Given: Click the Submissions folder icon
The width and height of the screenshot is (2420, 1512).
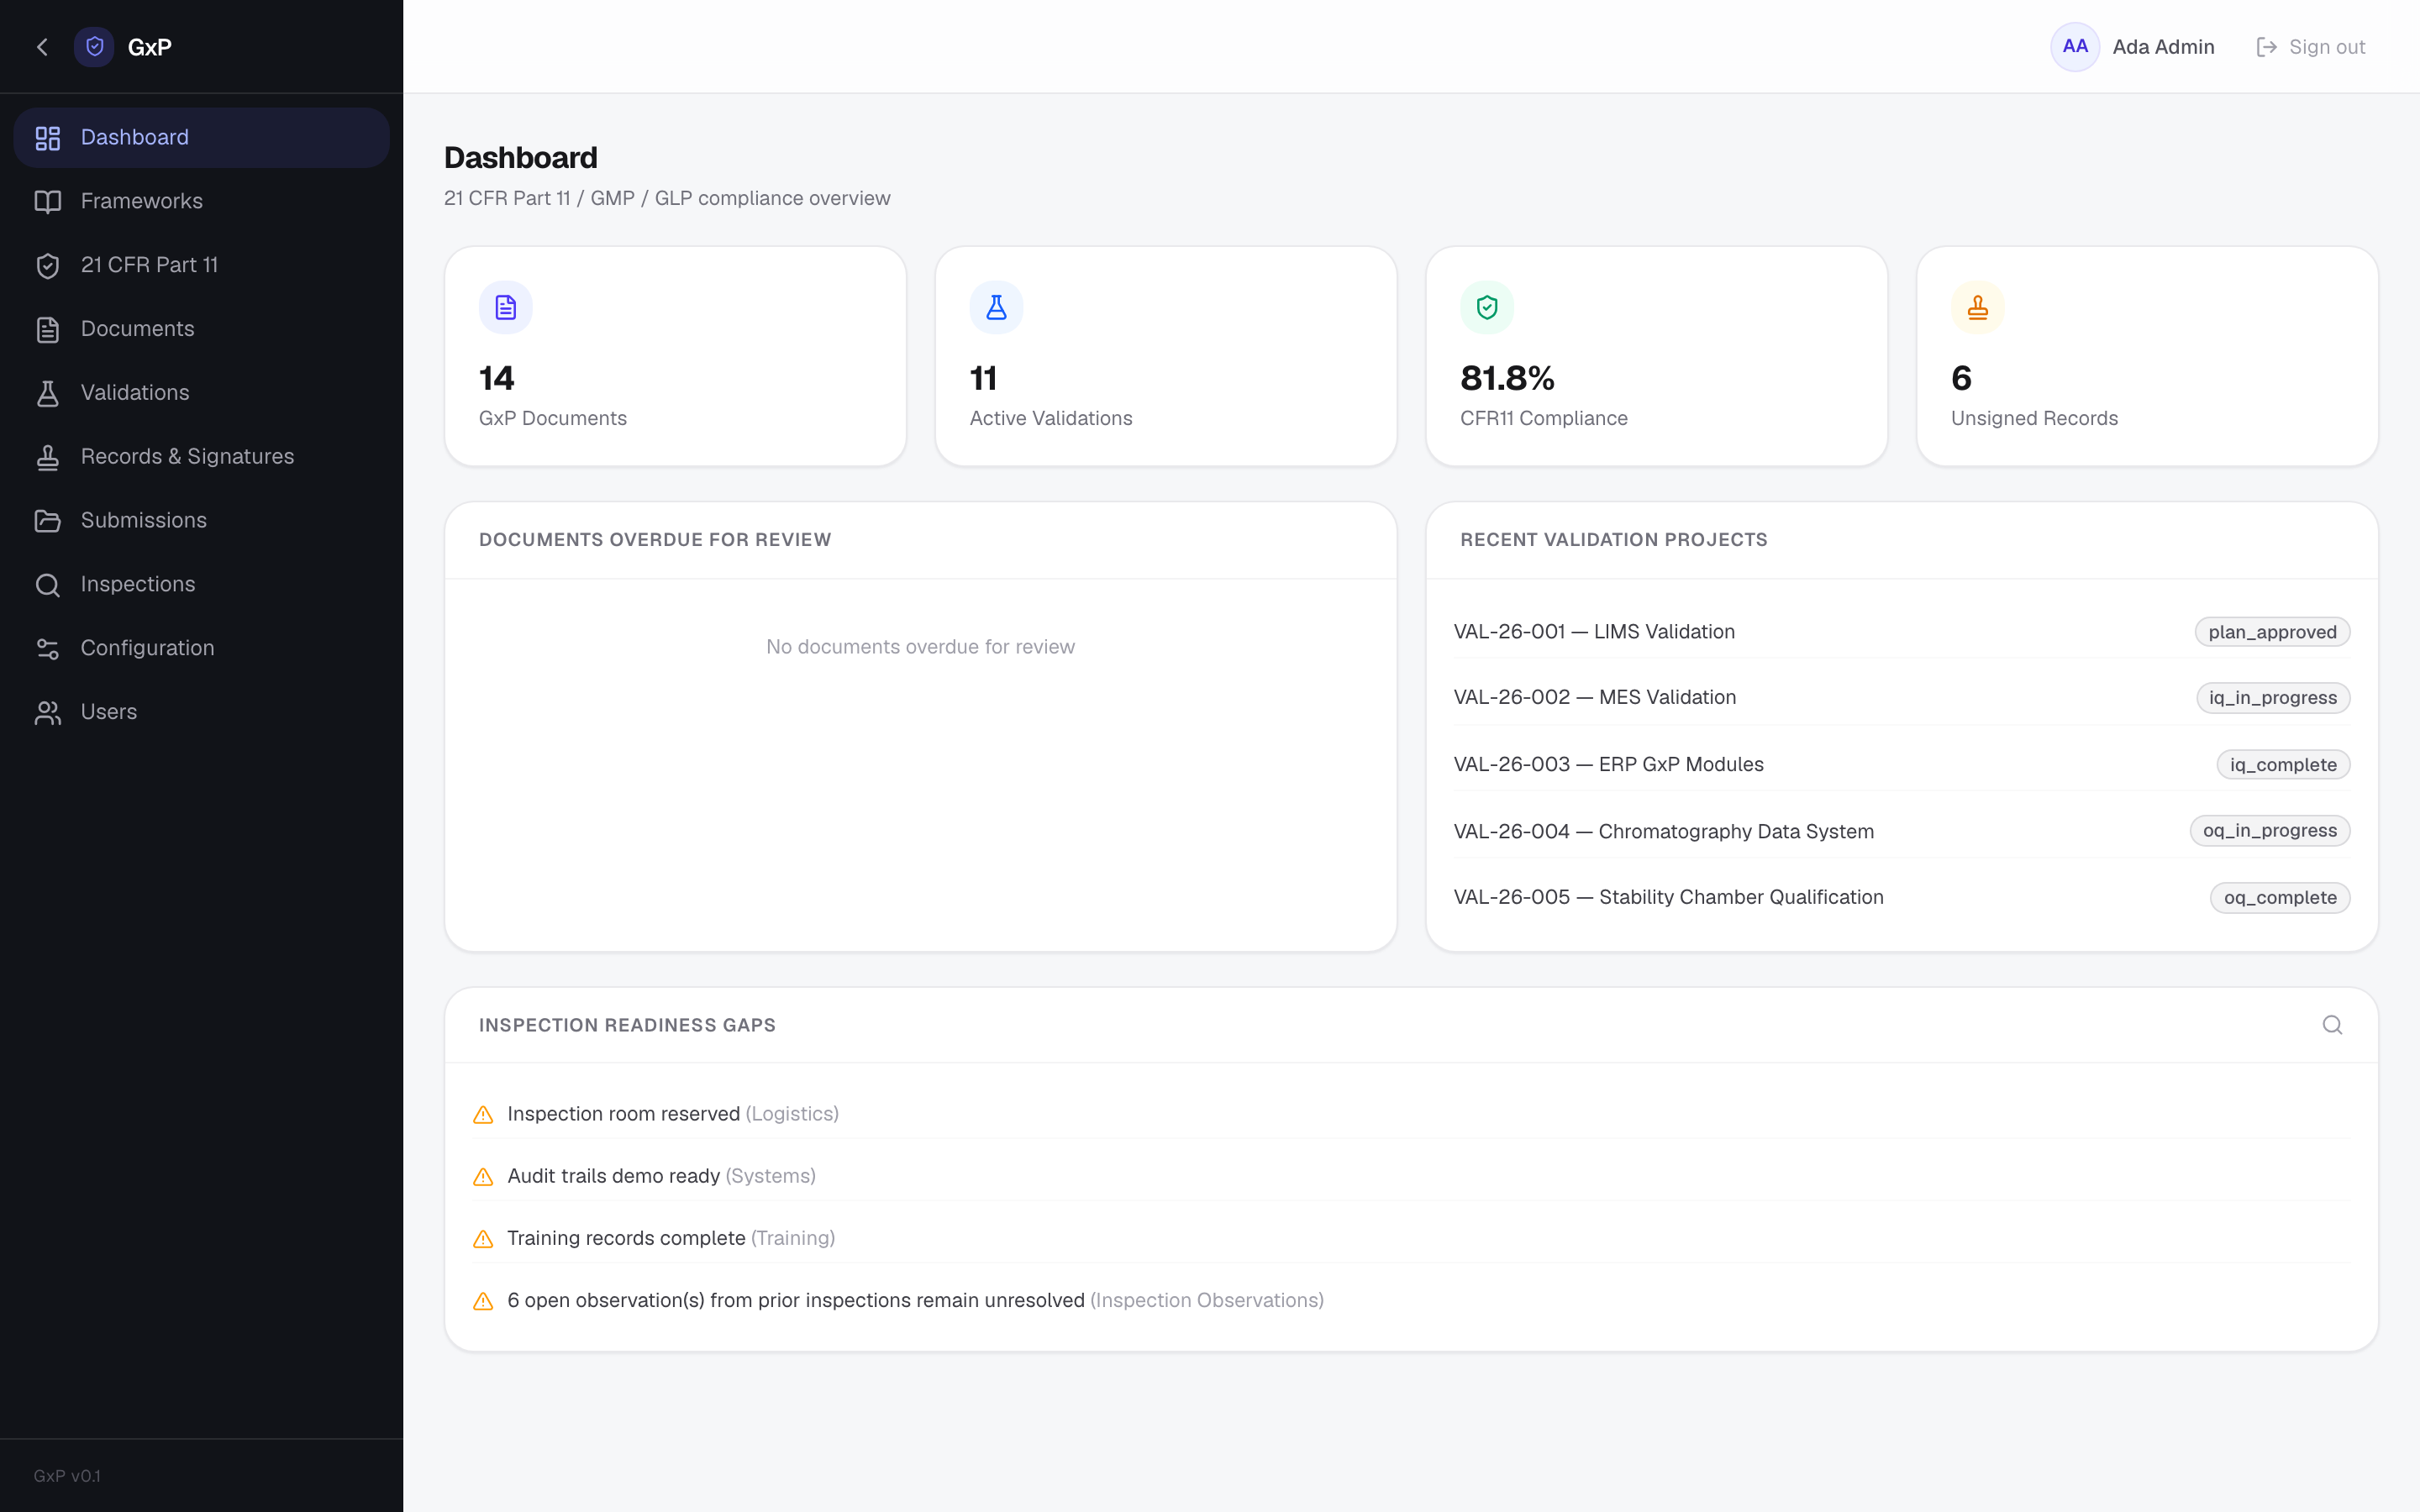Looking at the screenshot, I should coord(48,521).
